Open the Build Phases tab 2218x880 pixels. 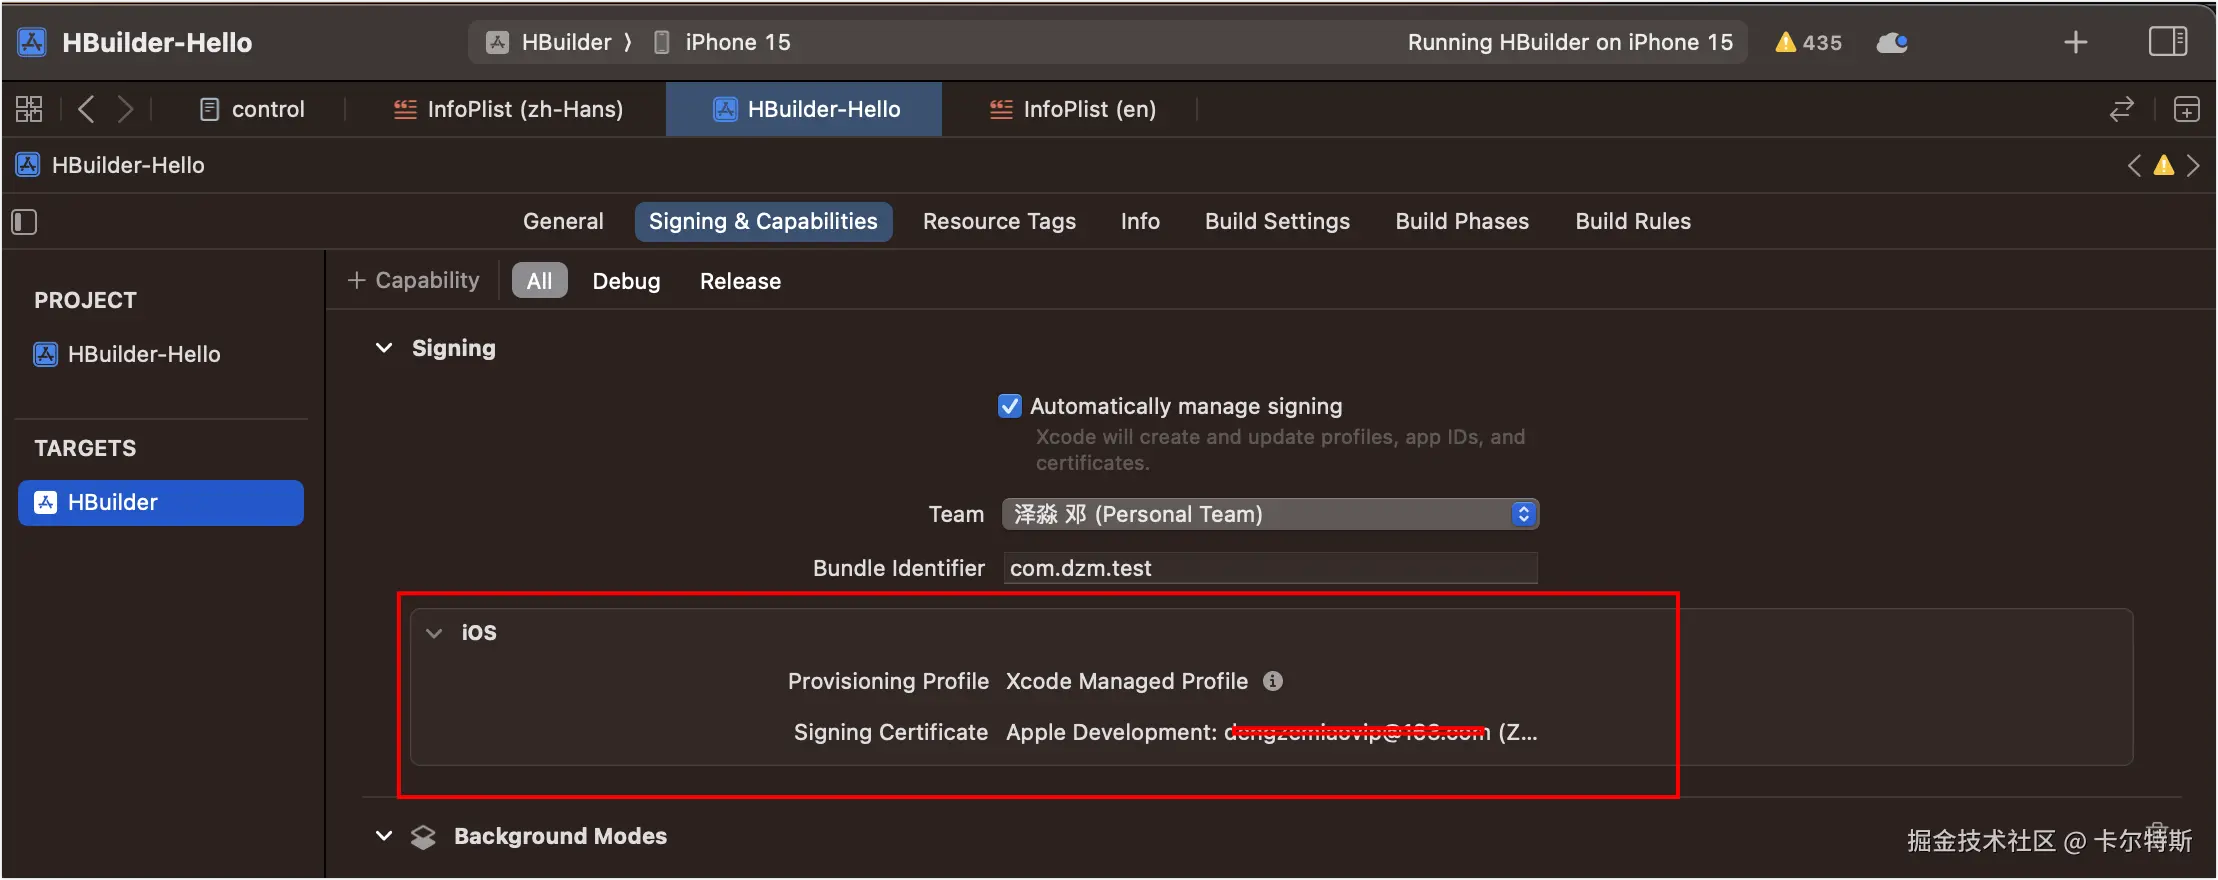tap(1462, 221)
